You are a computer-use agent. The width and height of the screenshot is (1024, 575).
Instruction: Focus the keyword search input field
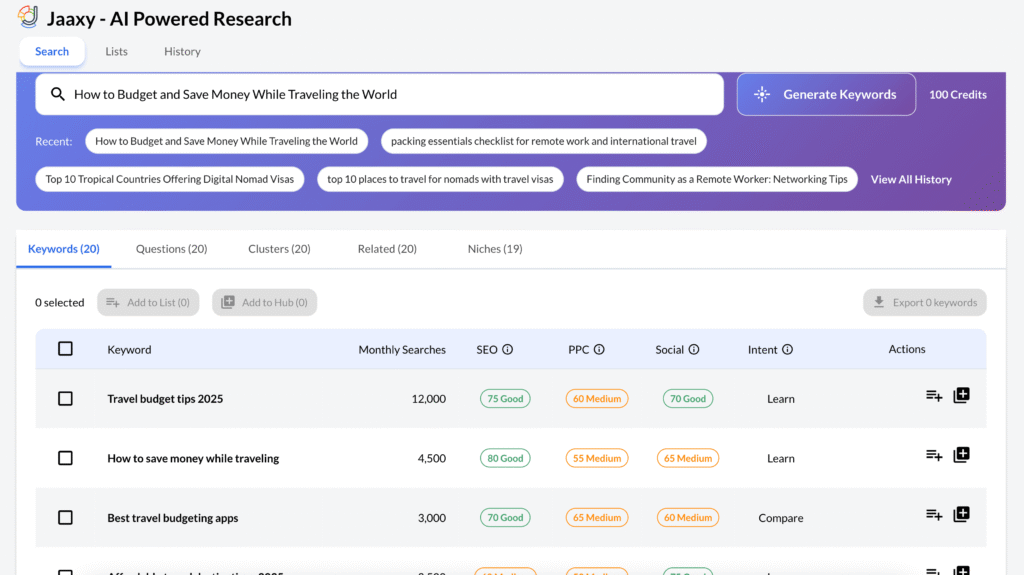379,94
